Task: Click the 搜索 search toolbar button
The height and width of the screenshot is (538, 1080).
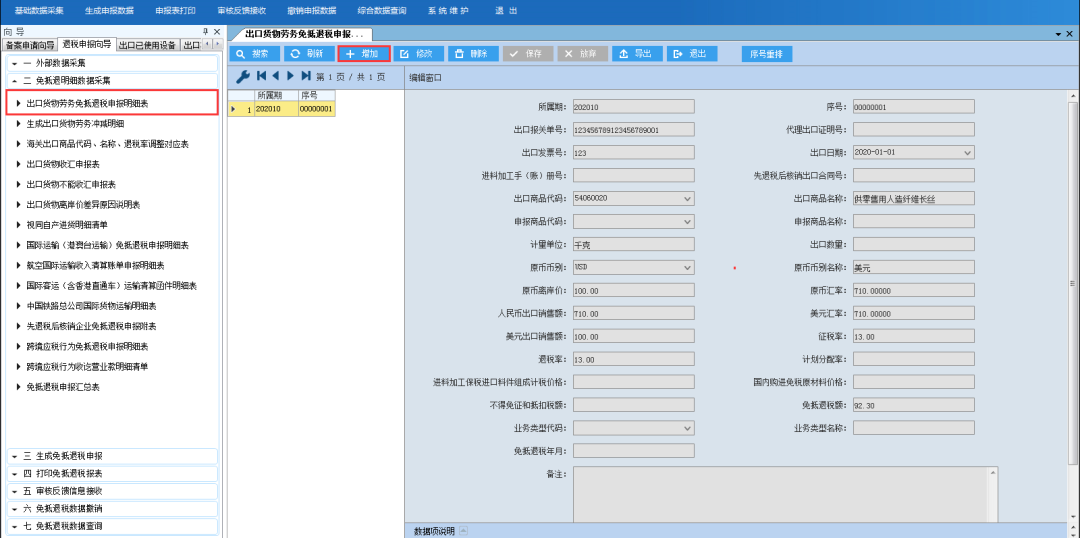Action: (254, 54)
